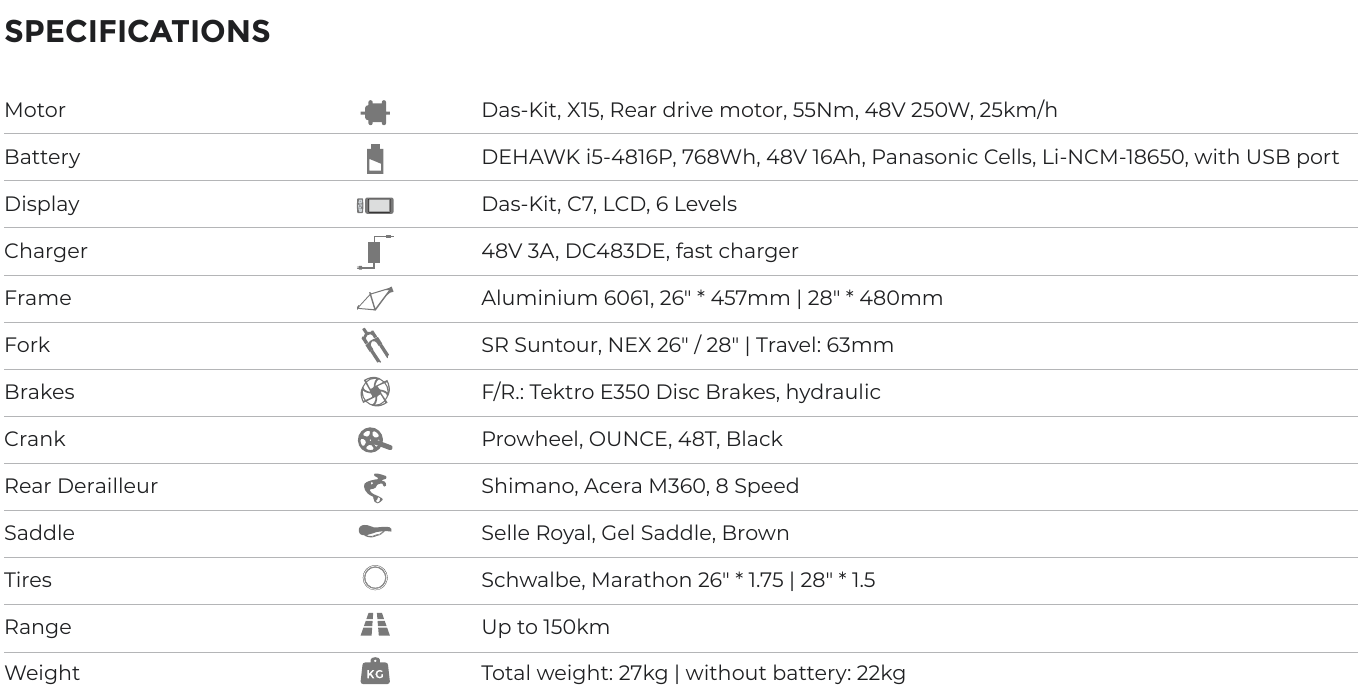Click the SPECIFICATIONS heading
Viewport: 1358px width, 692px height.
pyautogui.click(x=137, y=32)
